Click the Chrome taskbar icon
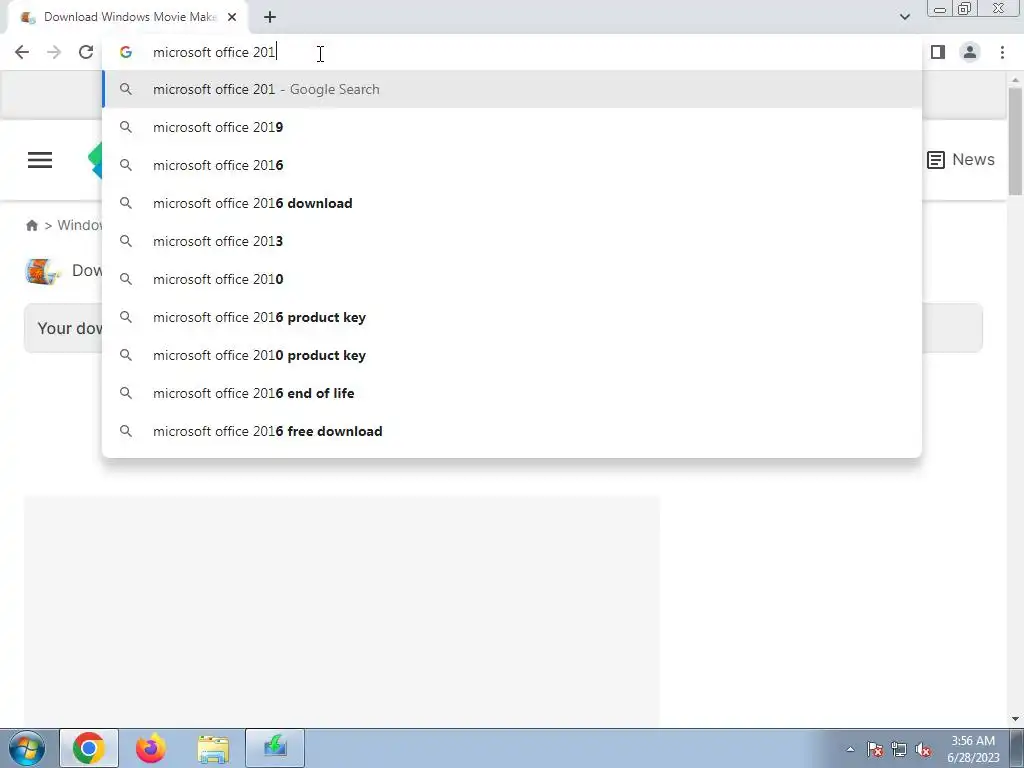 89,748
